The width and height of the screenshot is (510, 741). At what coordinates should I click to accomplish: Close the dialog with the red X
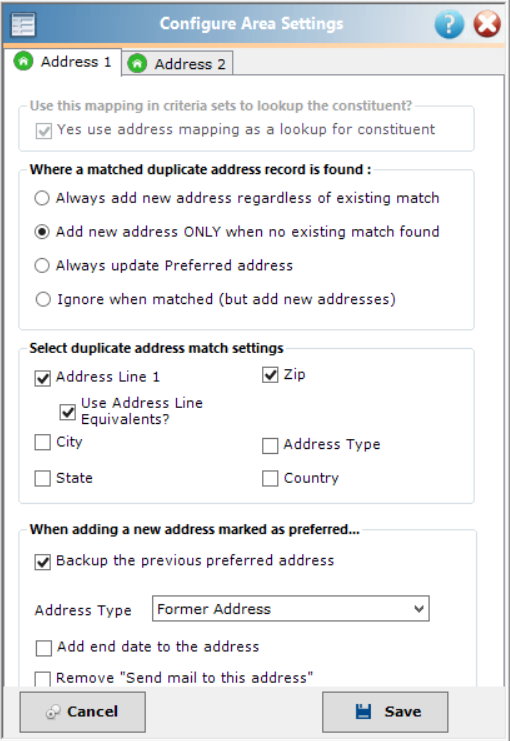coord(487,24)
